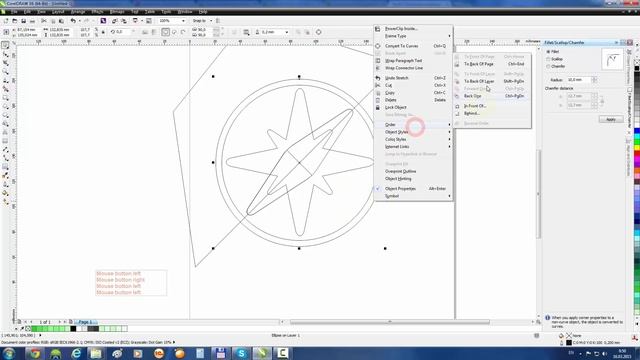Choose To Back Of Layer in submenu
Viewport: 640px width, 360px height.
point(492,81)
